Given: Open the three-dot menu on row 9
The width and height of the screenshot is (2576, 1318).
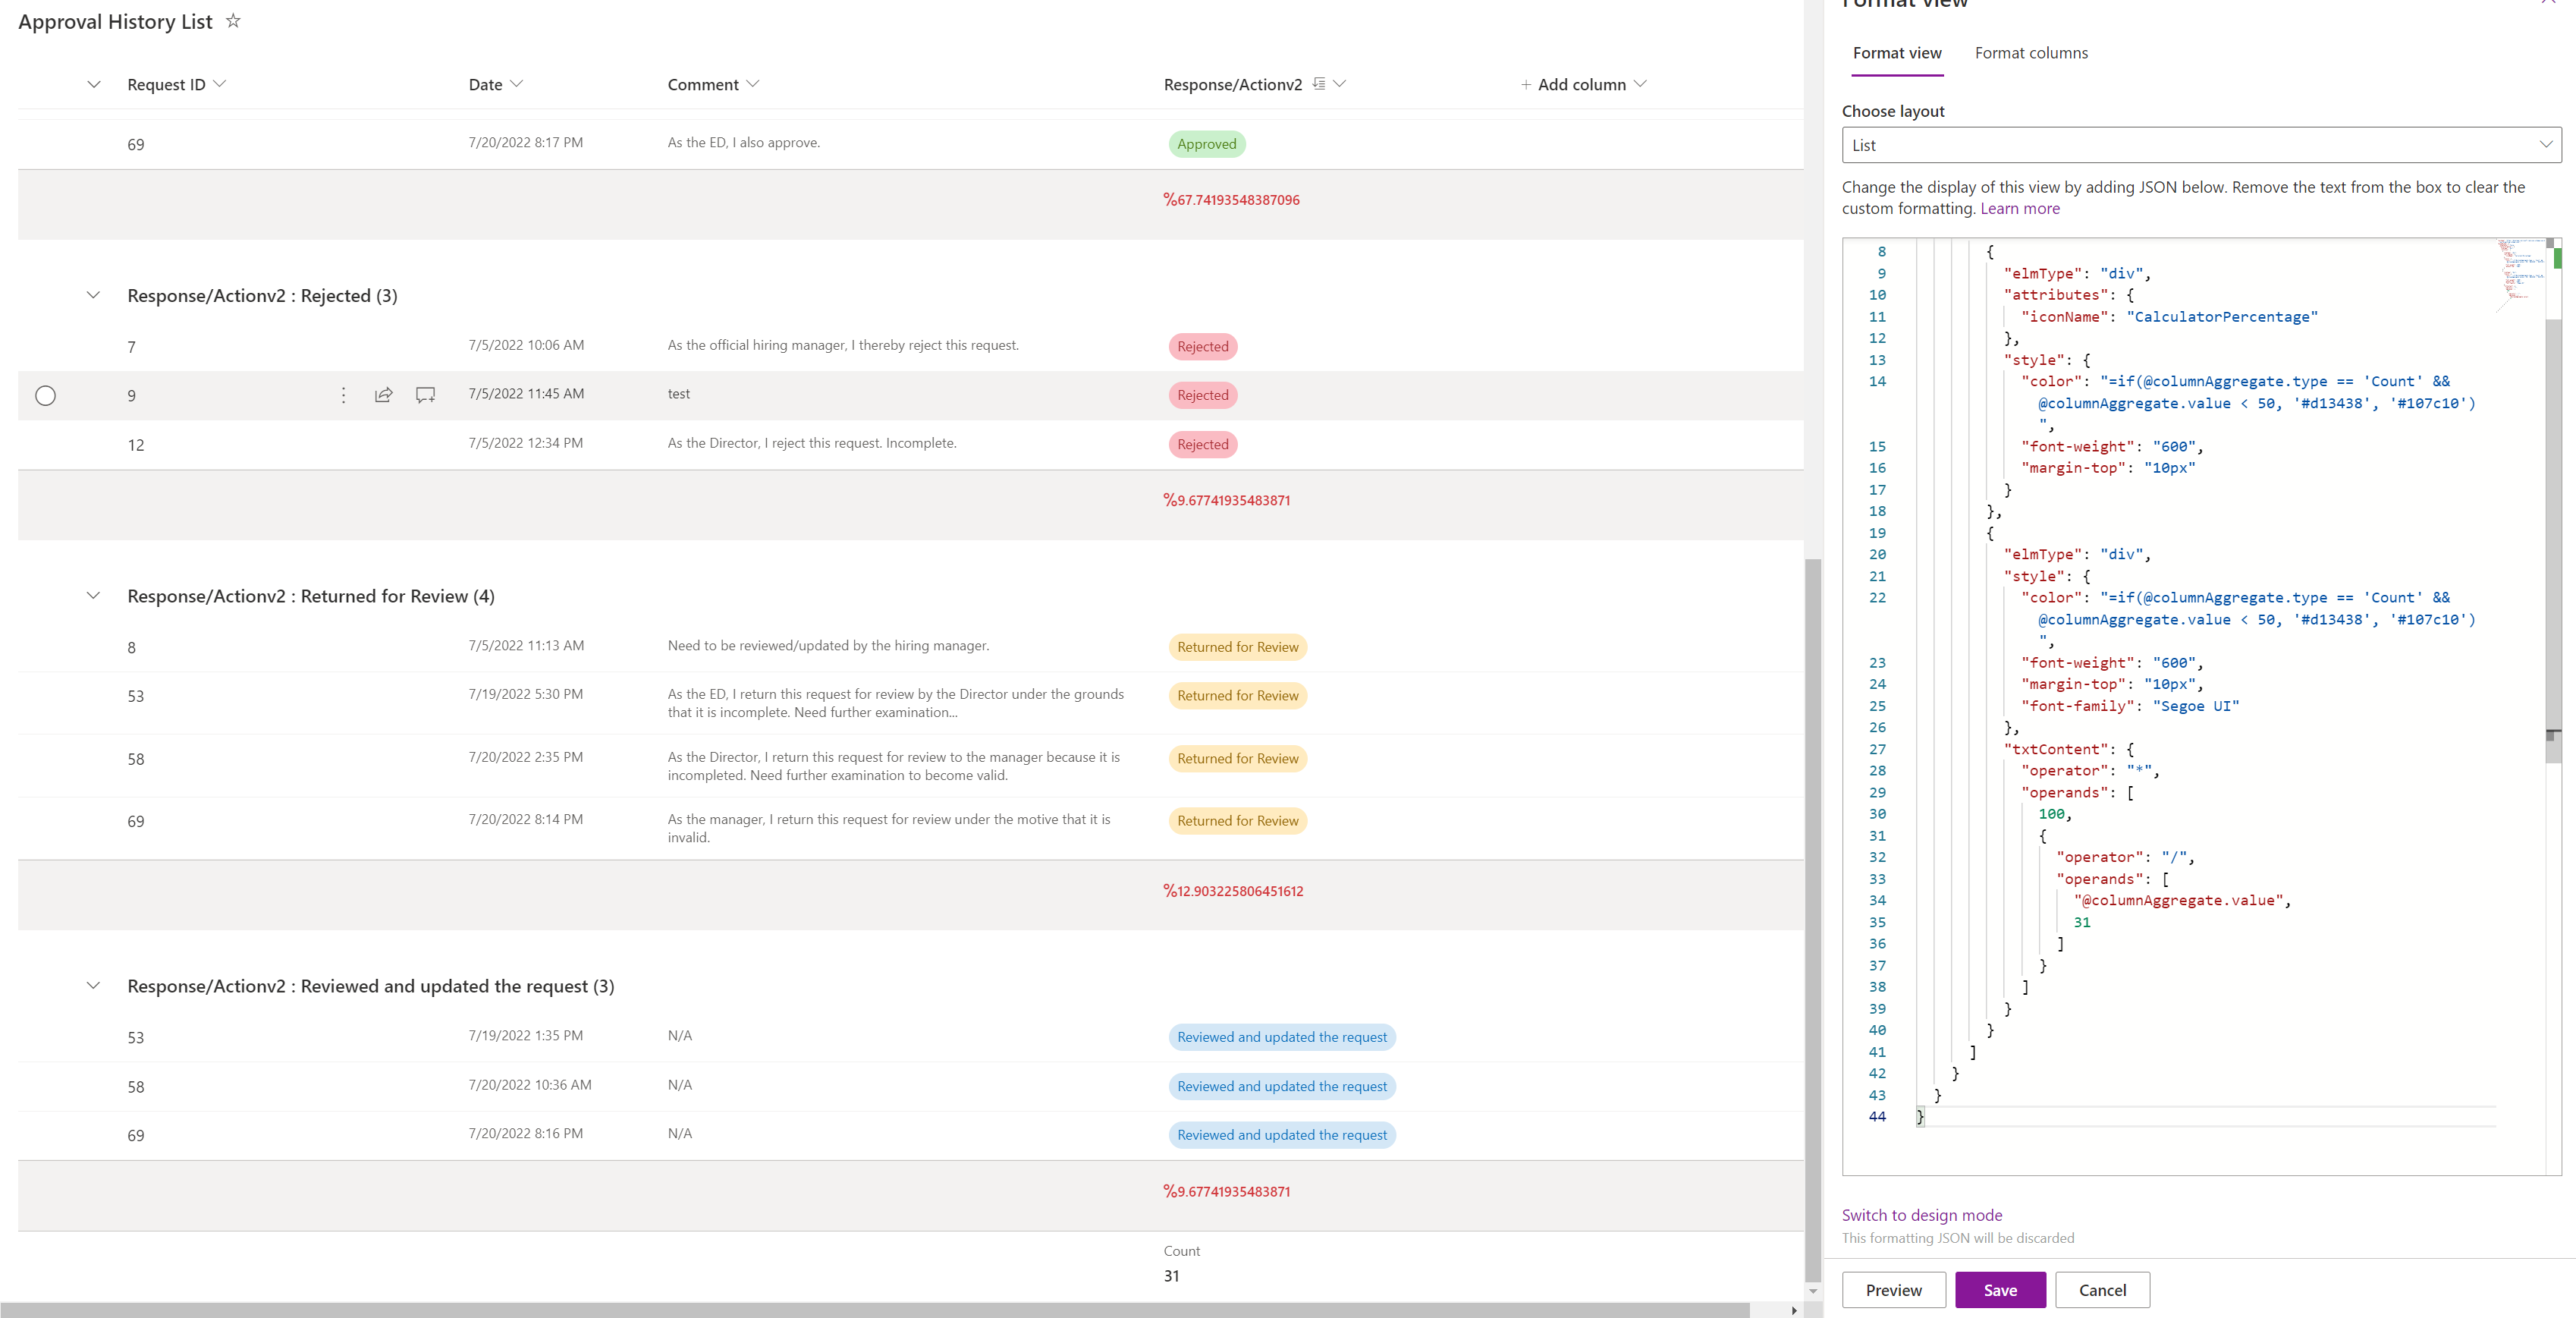Looking at the screenshot, I should pyautogui.click(x=343, y=395).
